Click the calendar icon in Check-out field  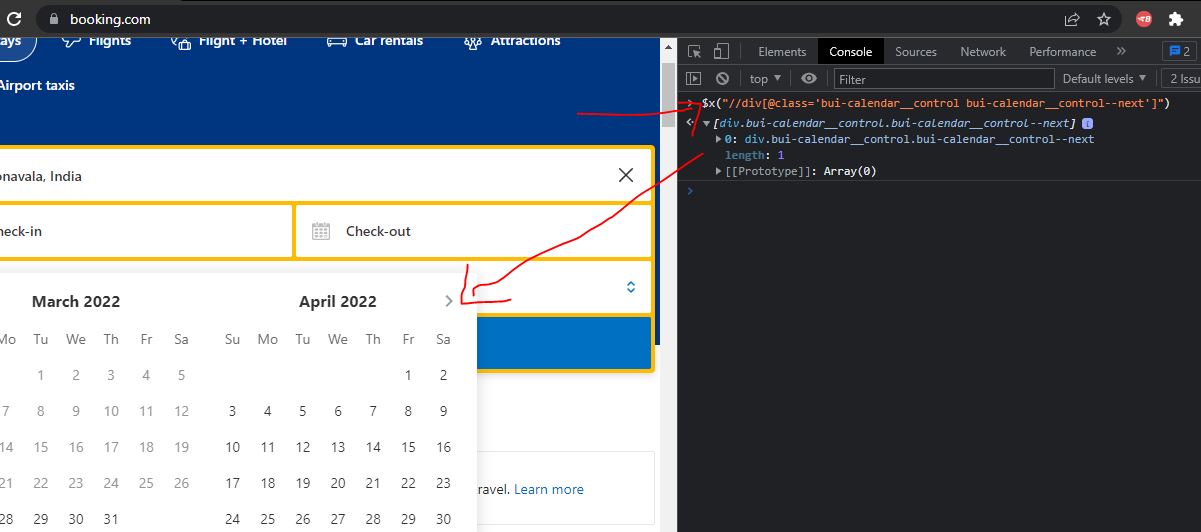click(x=321, y=231)
